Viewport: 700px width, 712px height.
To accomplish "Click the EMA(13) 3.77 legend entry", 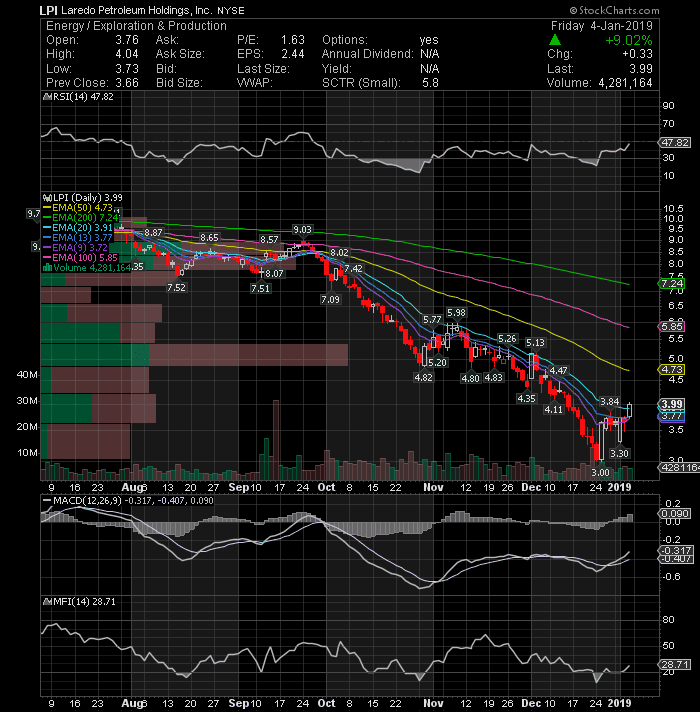I will point(78,237).
